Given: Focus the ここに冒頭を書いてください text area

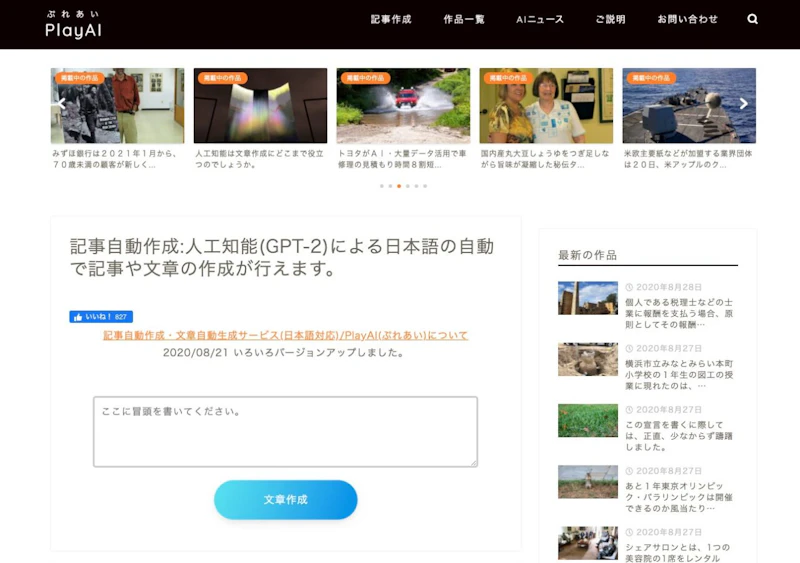Looking at the screenshot, I should click(286, 432).
